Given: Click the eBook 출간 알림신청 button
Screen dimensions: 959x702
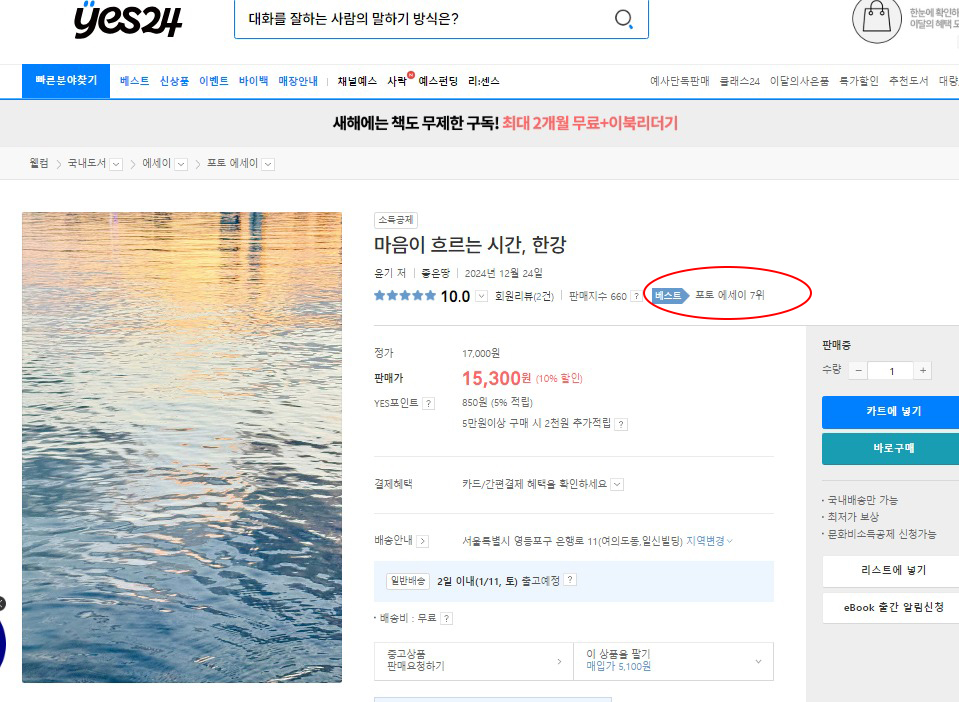Looking at the screenshot, I should [x=890, y=608].
